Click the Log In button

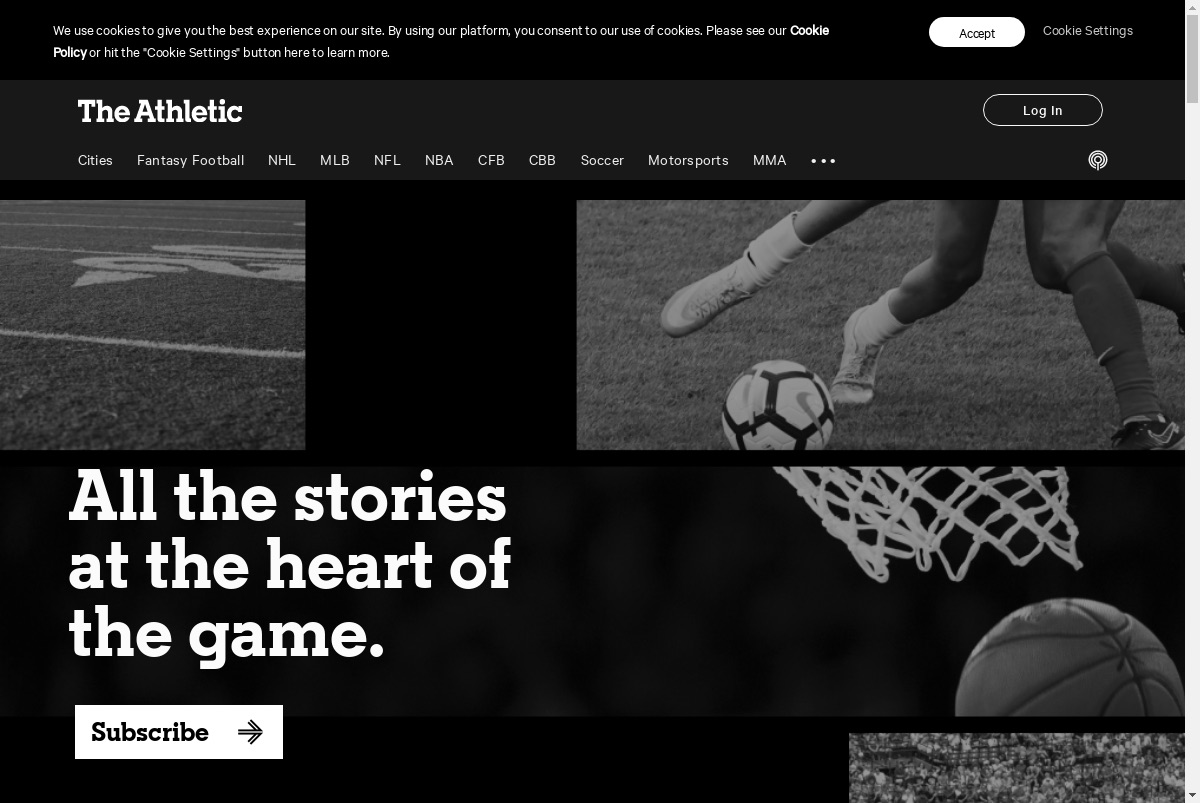coord(1042,110)
